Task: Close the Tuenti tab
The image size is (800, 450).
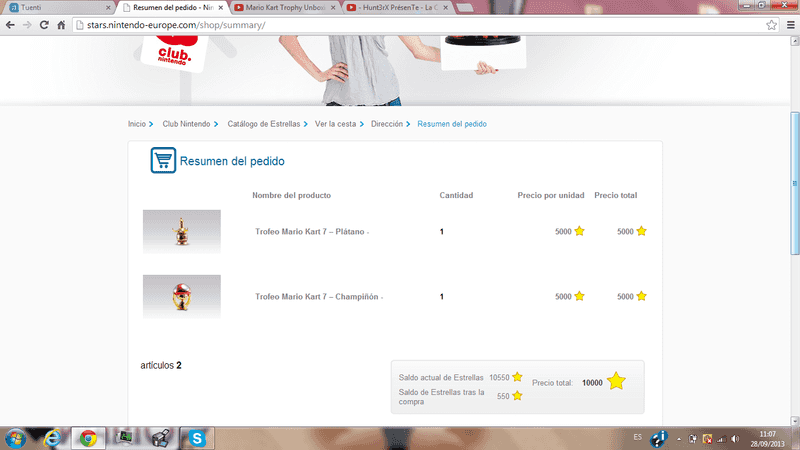Action: pos(108,8)
